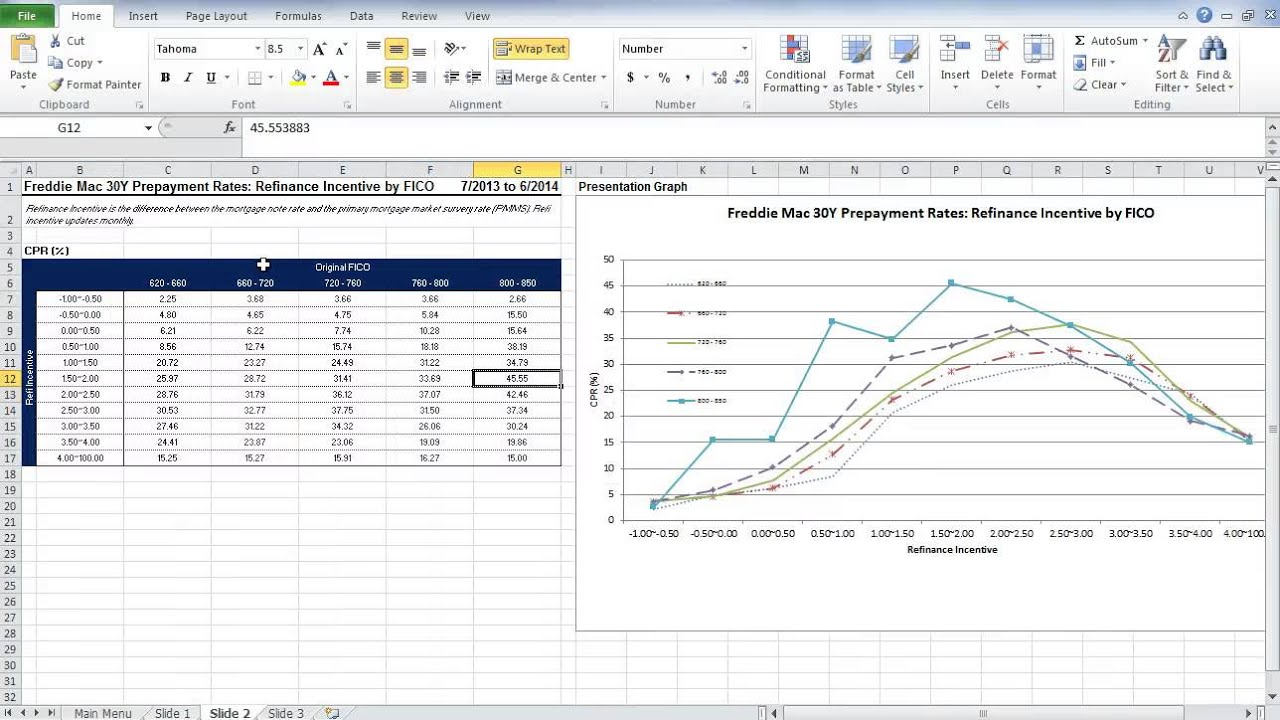Select cell containing 38.19
1280x720 pixels.
[x=517, y=347]
